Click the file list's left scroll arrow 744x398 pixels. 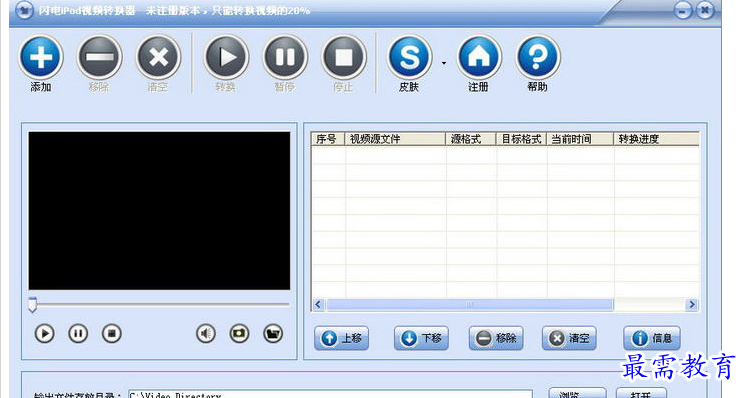tap(318, 305)
